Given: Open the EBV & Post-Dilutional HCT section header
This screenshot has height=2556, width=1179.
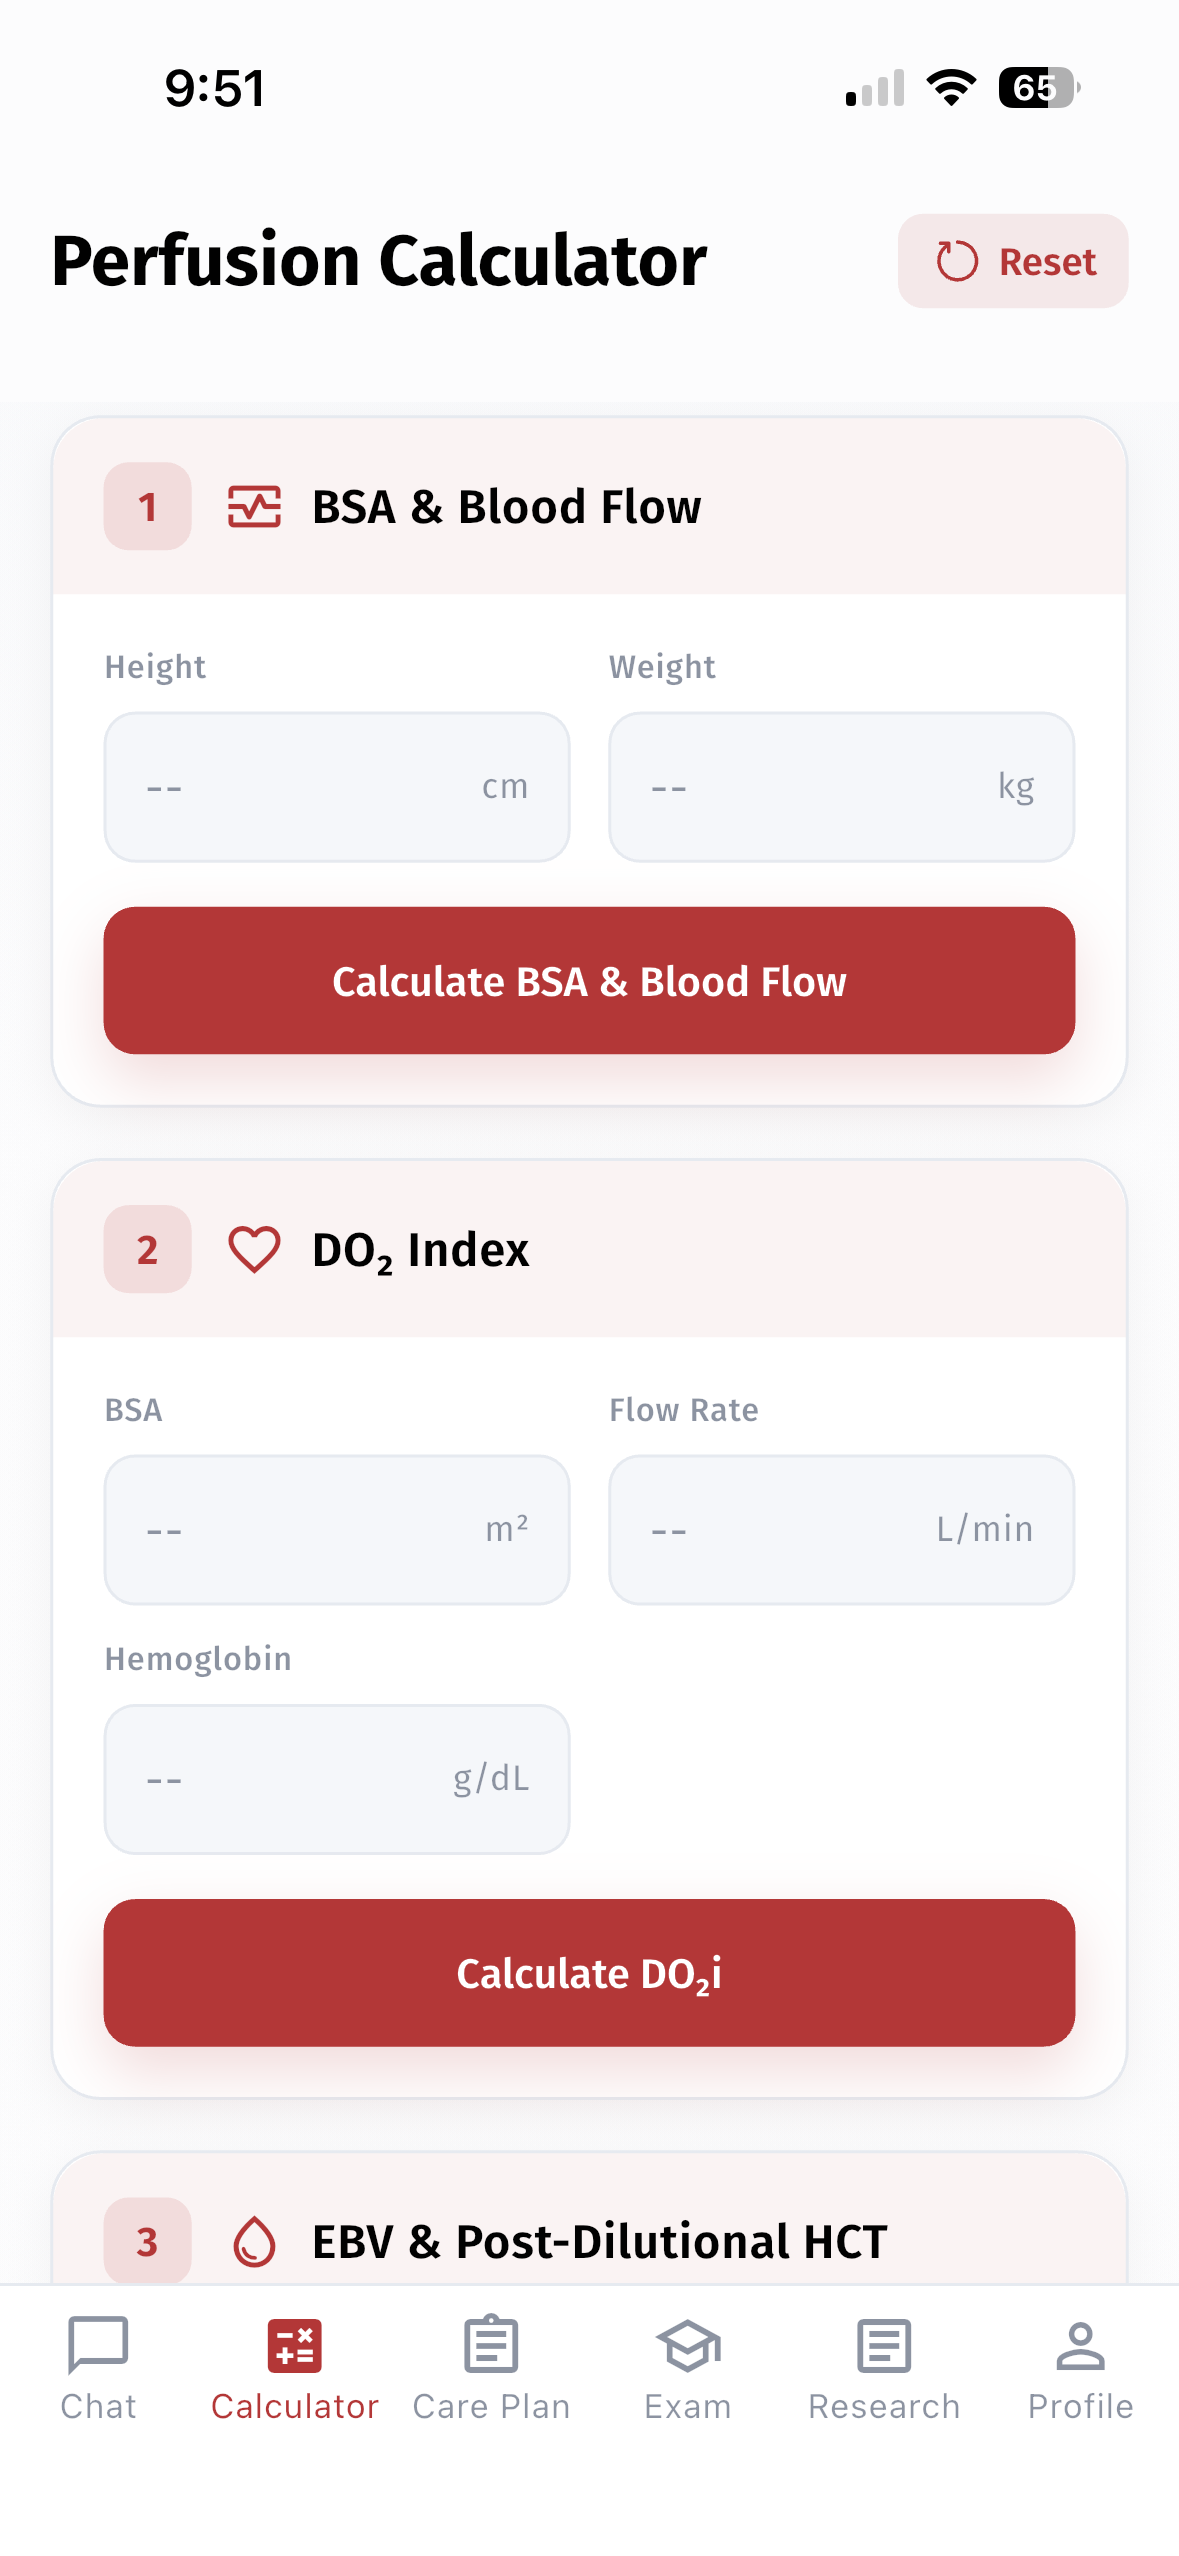Looking at the screenshot, I should pos(598,2243).
